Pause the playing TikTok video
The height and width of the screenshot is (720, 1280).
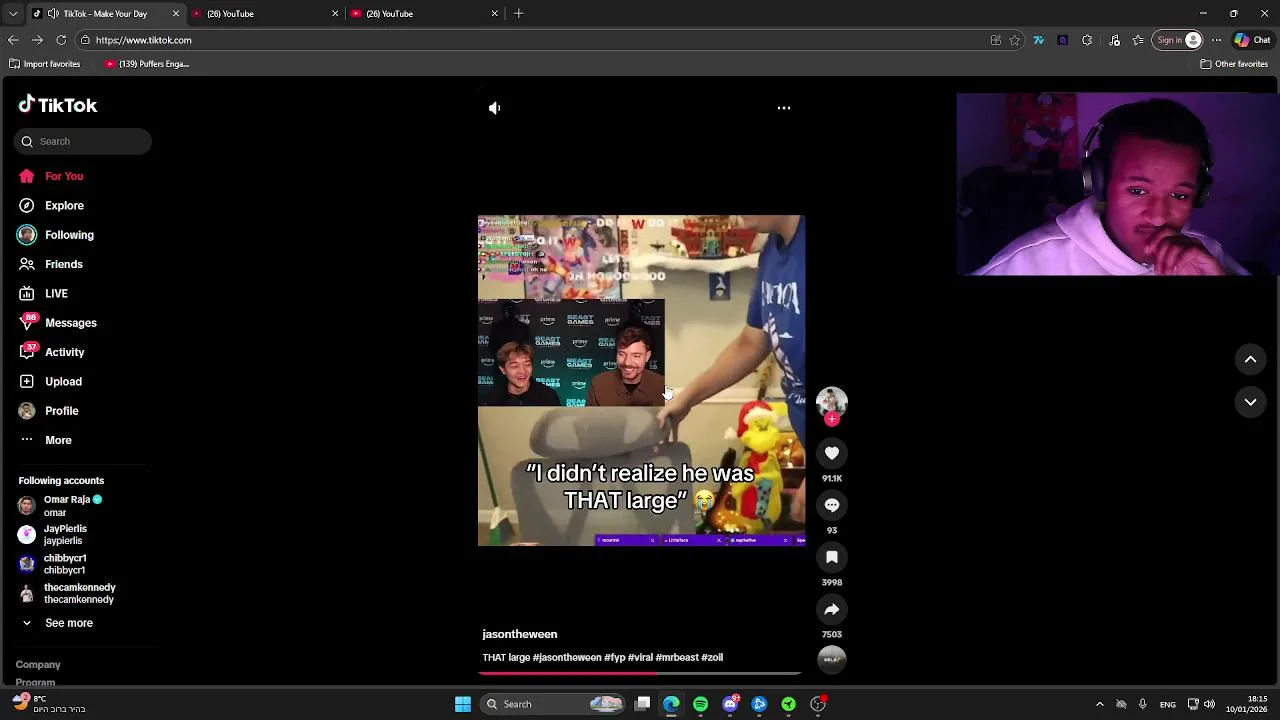point(641,381)
